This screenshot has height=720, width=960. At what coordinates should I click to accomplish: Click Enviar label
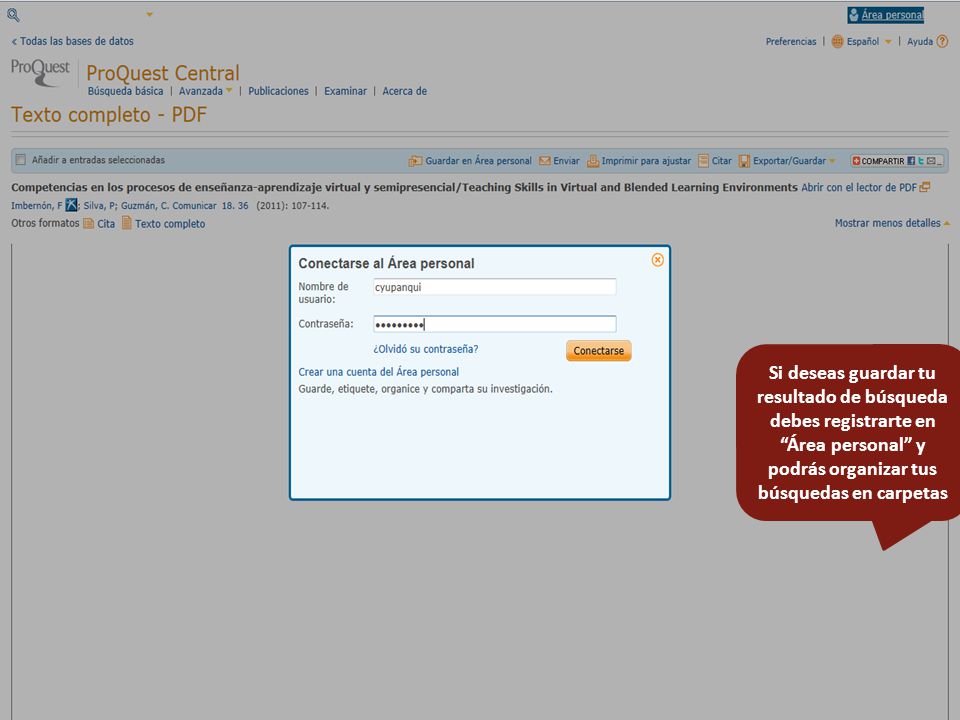(x=566, y=161)
